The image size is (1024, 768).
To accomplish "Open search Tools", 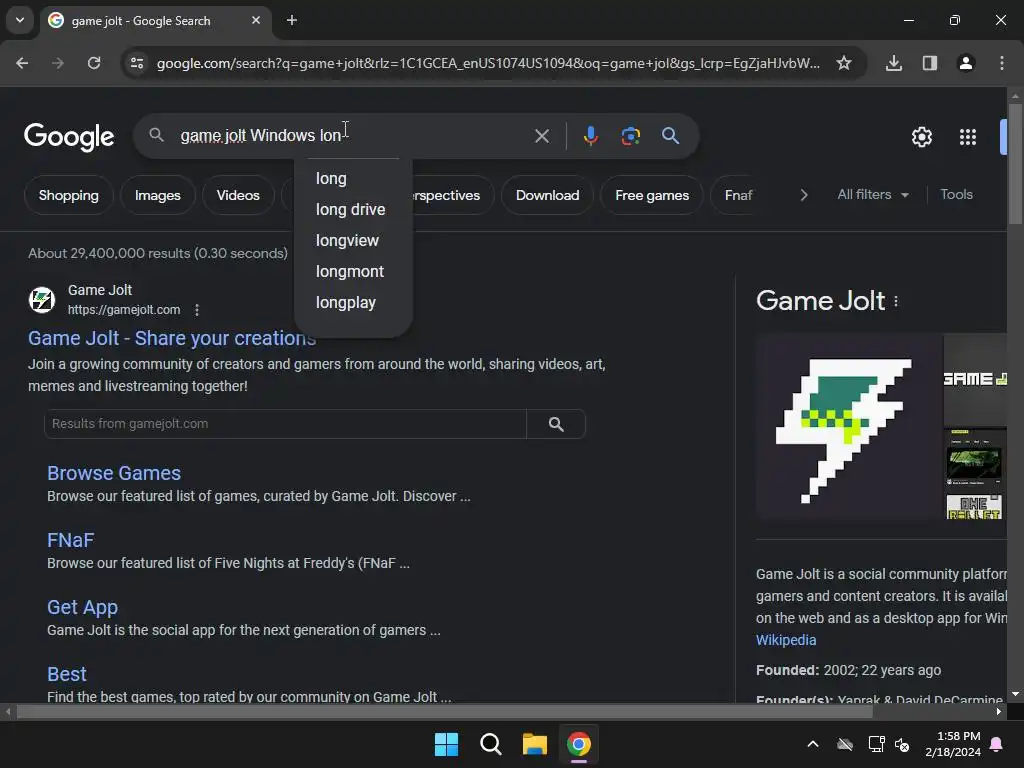I will click(956, 195).
